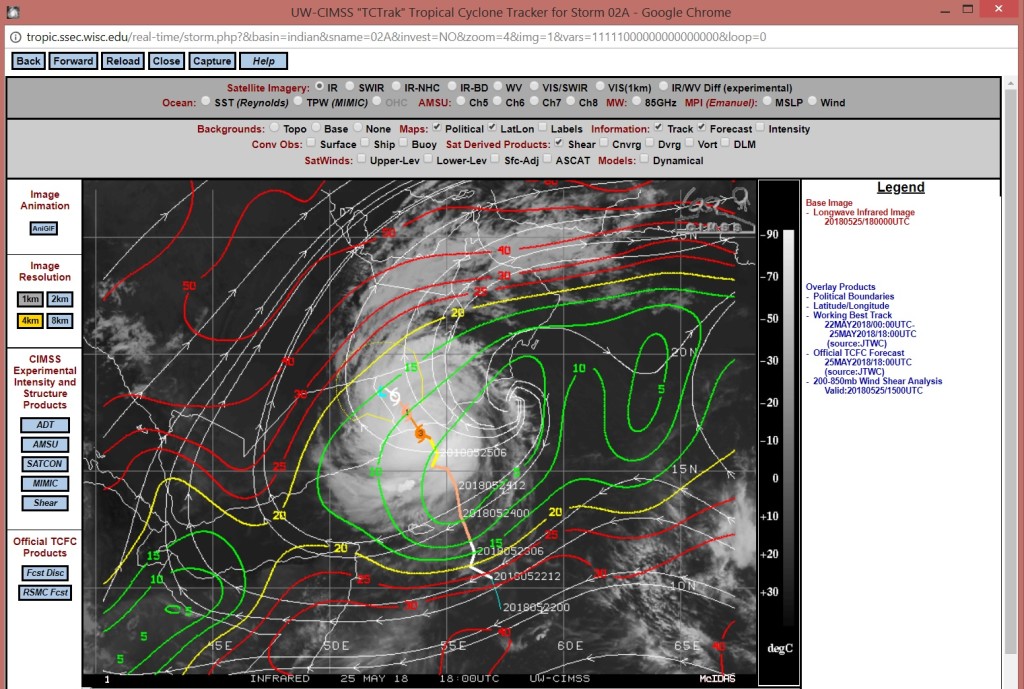Enable Ship observations checkbox
The width and height of the screenshot is (1024, 689).
[365, 142]
